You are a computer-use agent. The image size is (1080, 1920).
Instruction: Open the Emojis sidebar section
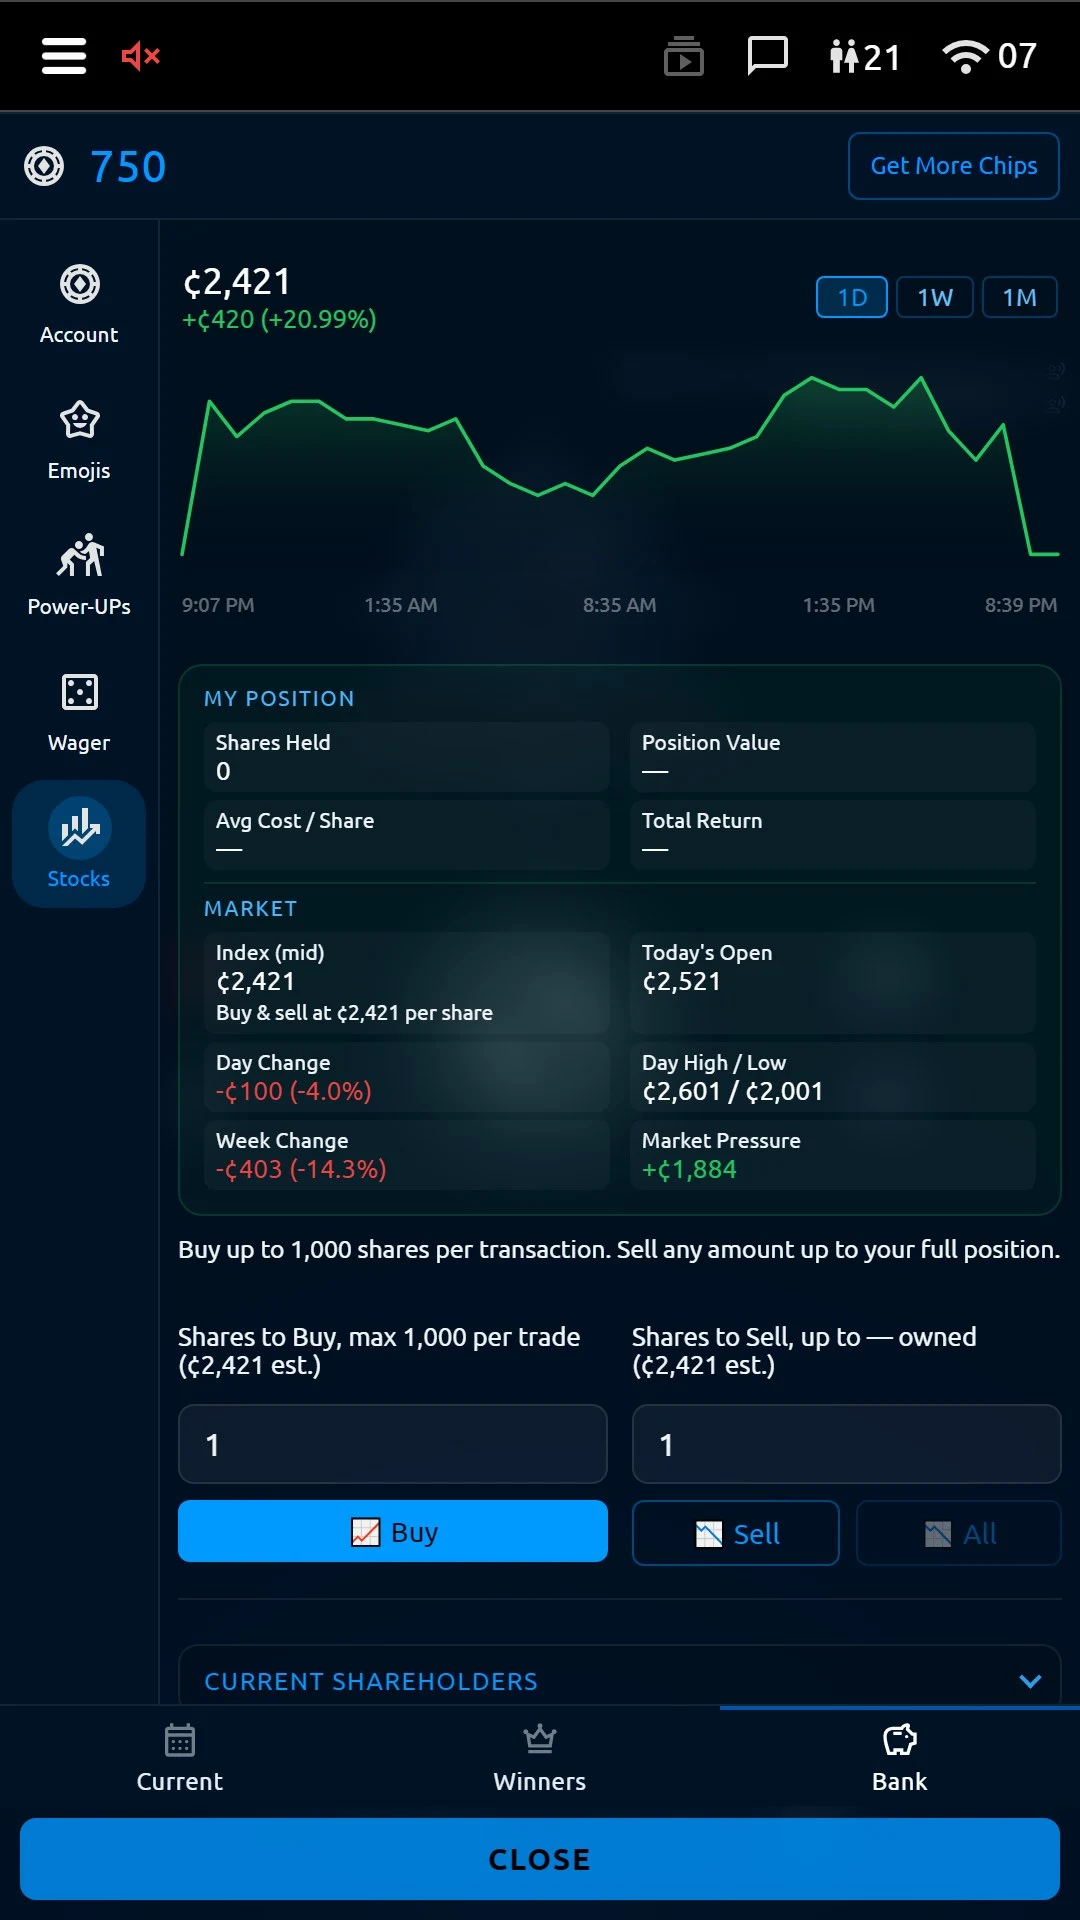click(x=79, y=441)
